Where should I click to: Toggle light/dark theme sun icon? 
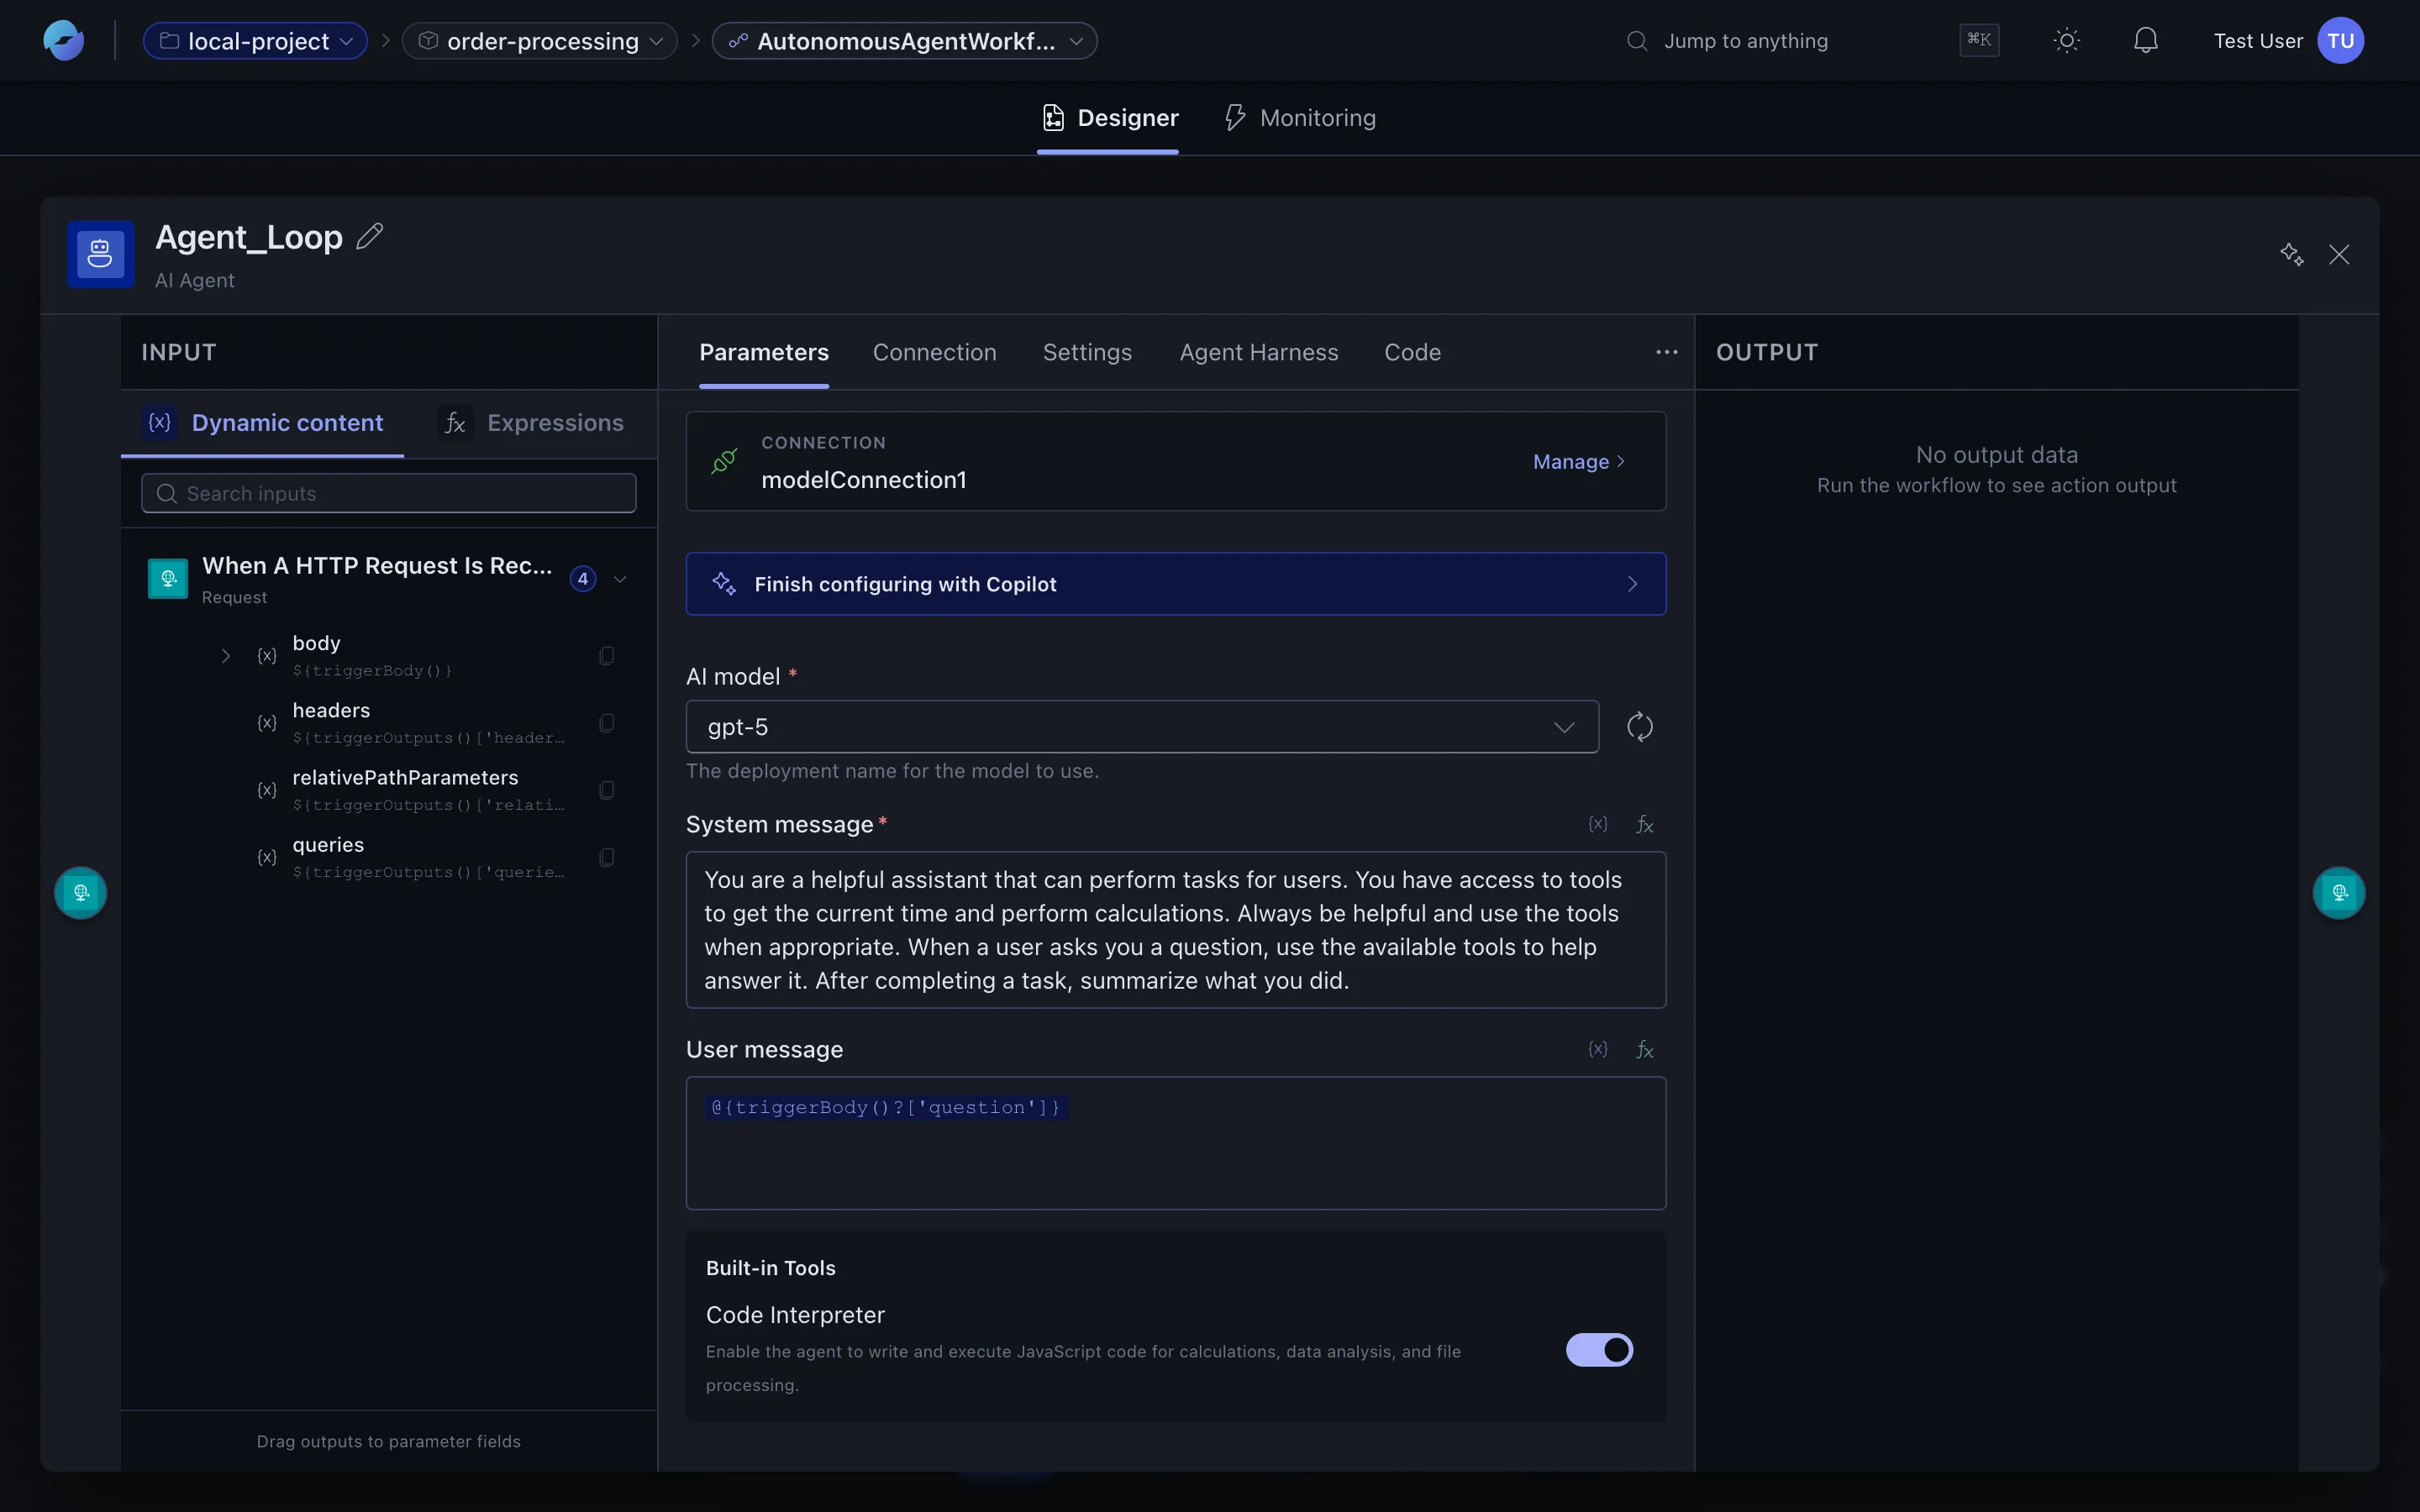pos(2066,41)
